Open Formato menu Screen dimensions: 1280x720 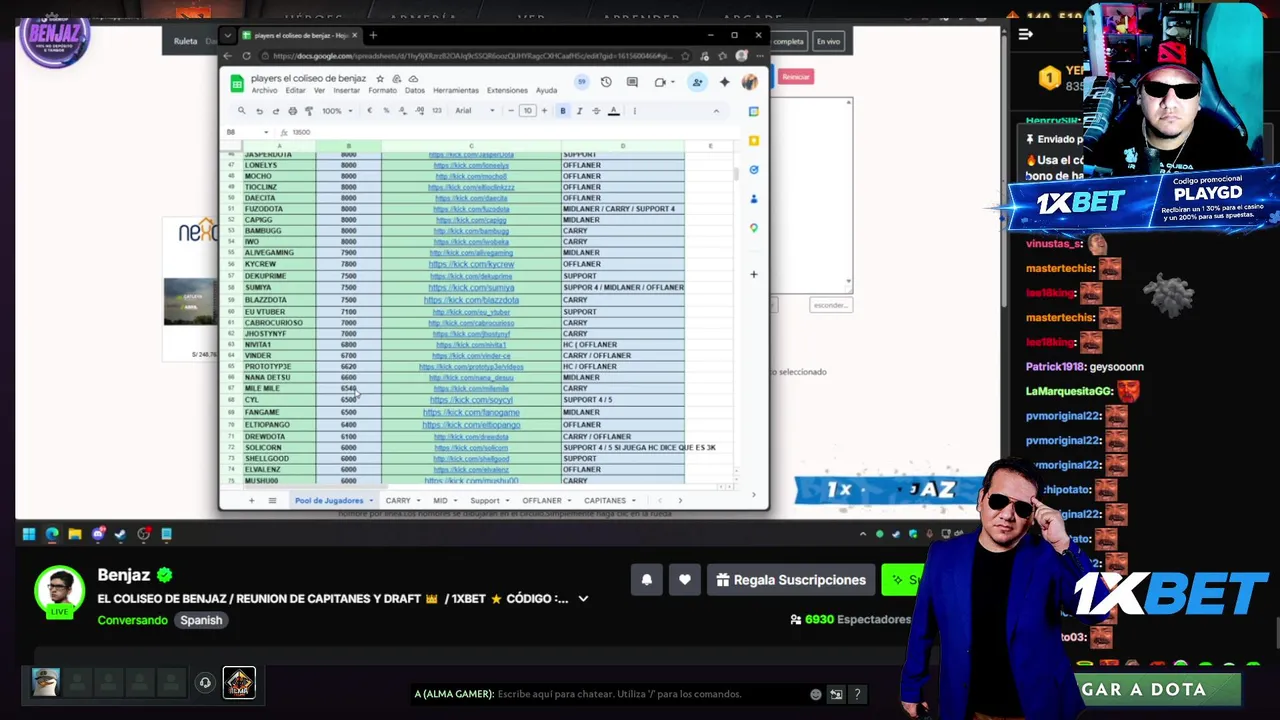[x=382, y=91]
